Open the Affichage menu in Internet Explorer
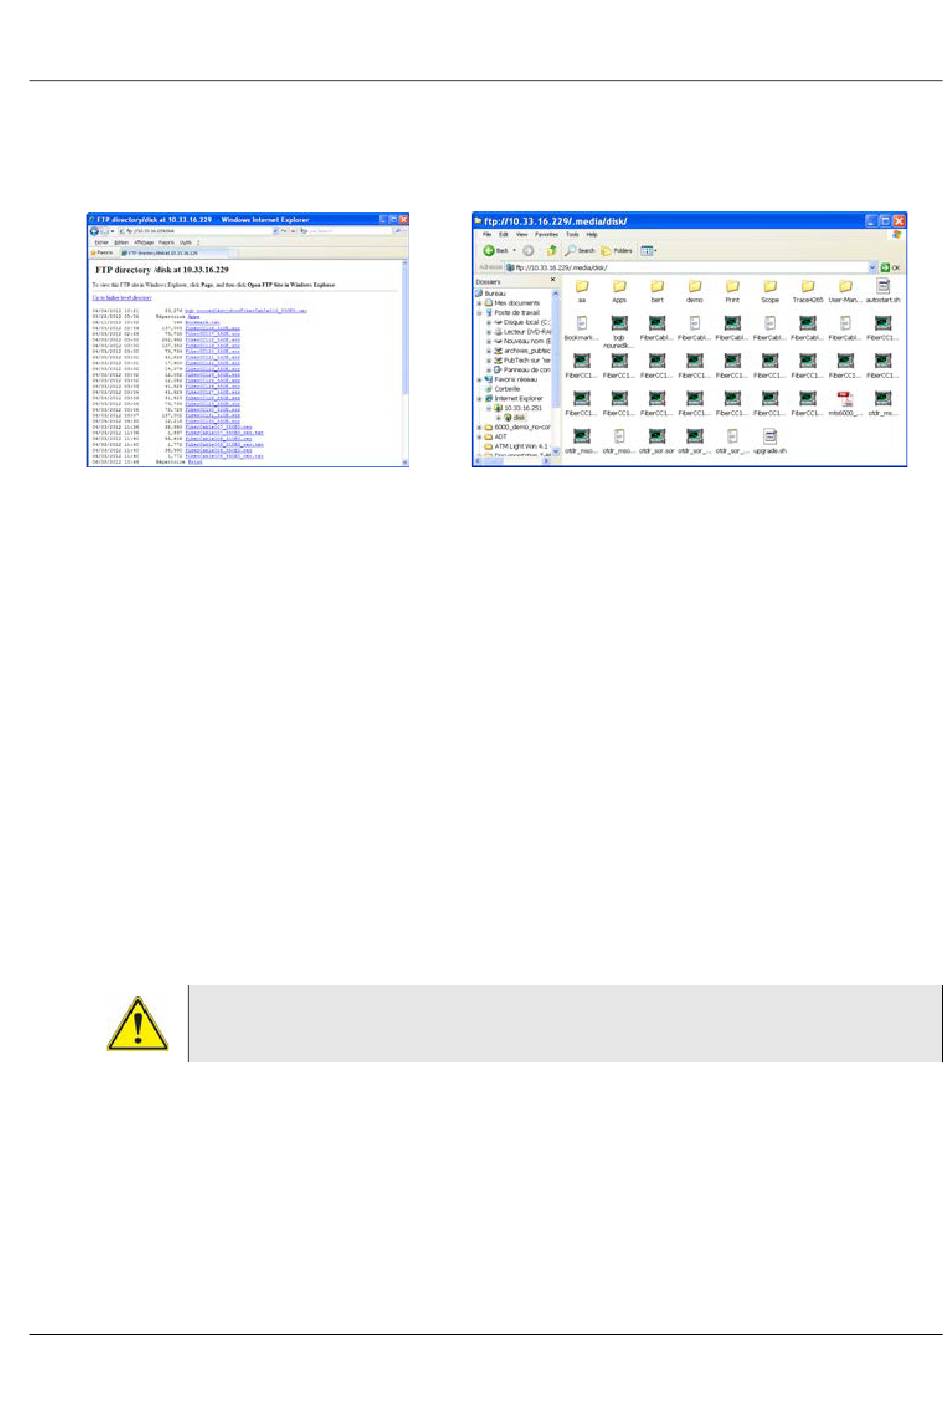950x1406 pixels. click(144, 242)
